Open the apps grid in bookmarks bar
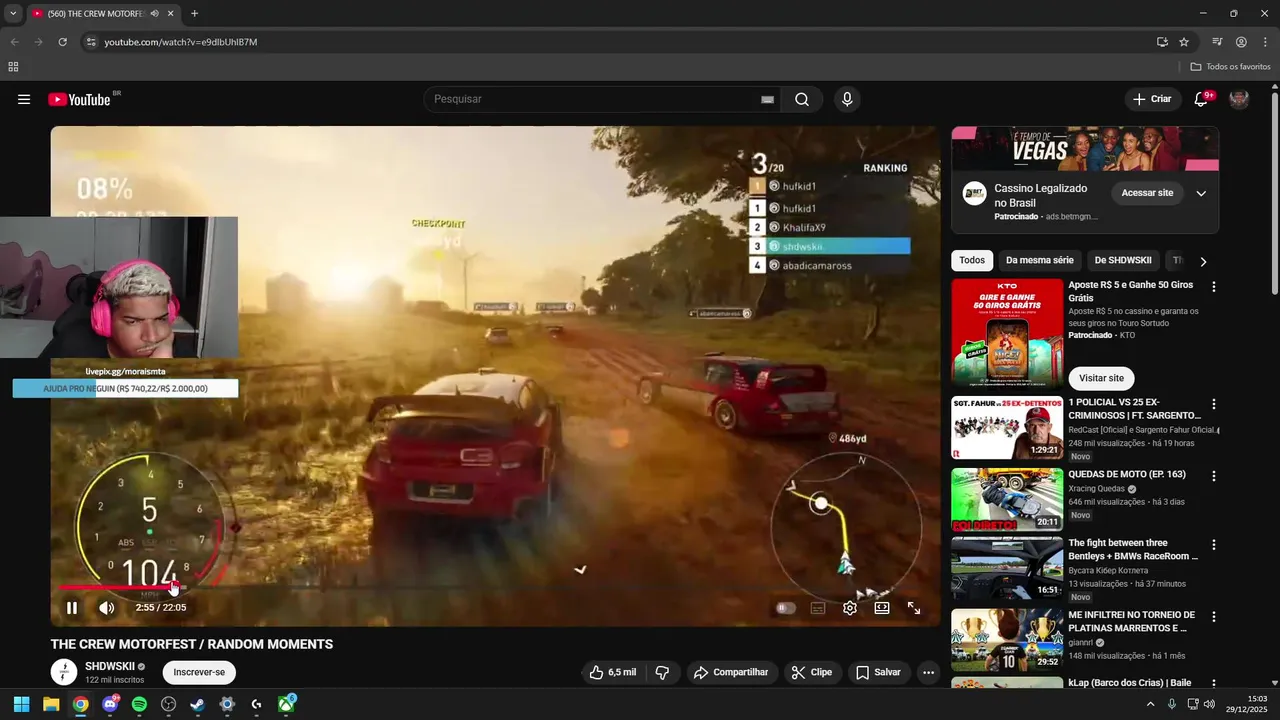Screen dimensions: 1280x720 coord(13,67)
